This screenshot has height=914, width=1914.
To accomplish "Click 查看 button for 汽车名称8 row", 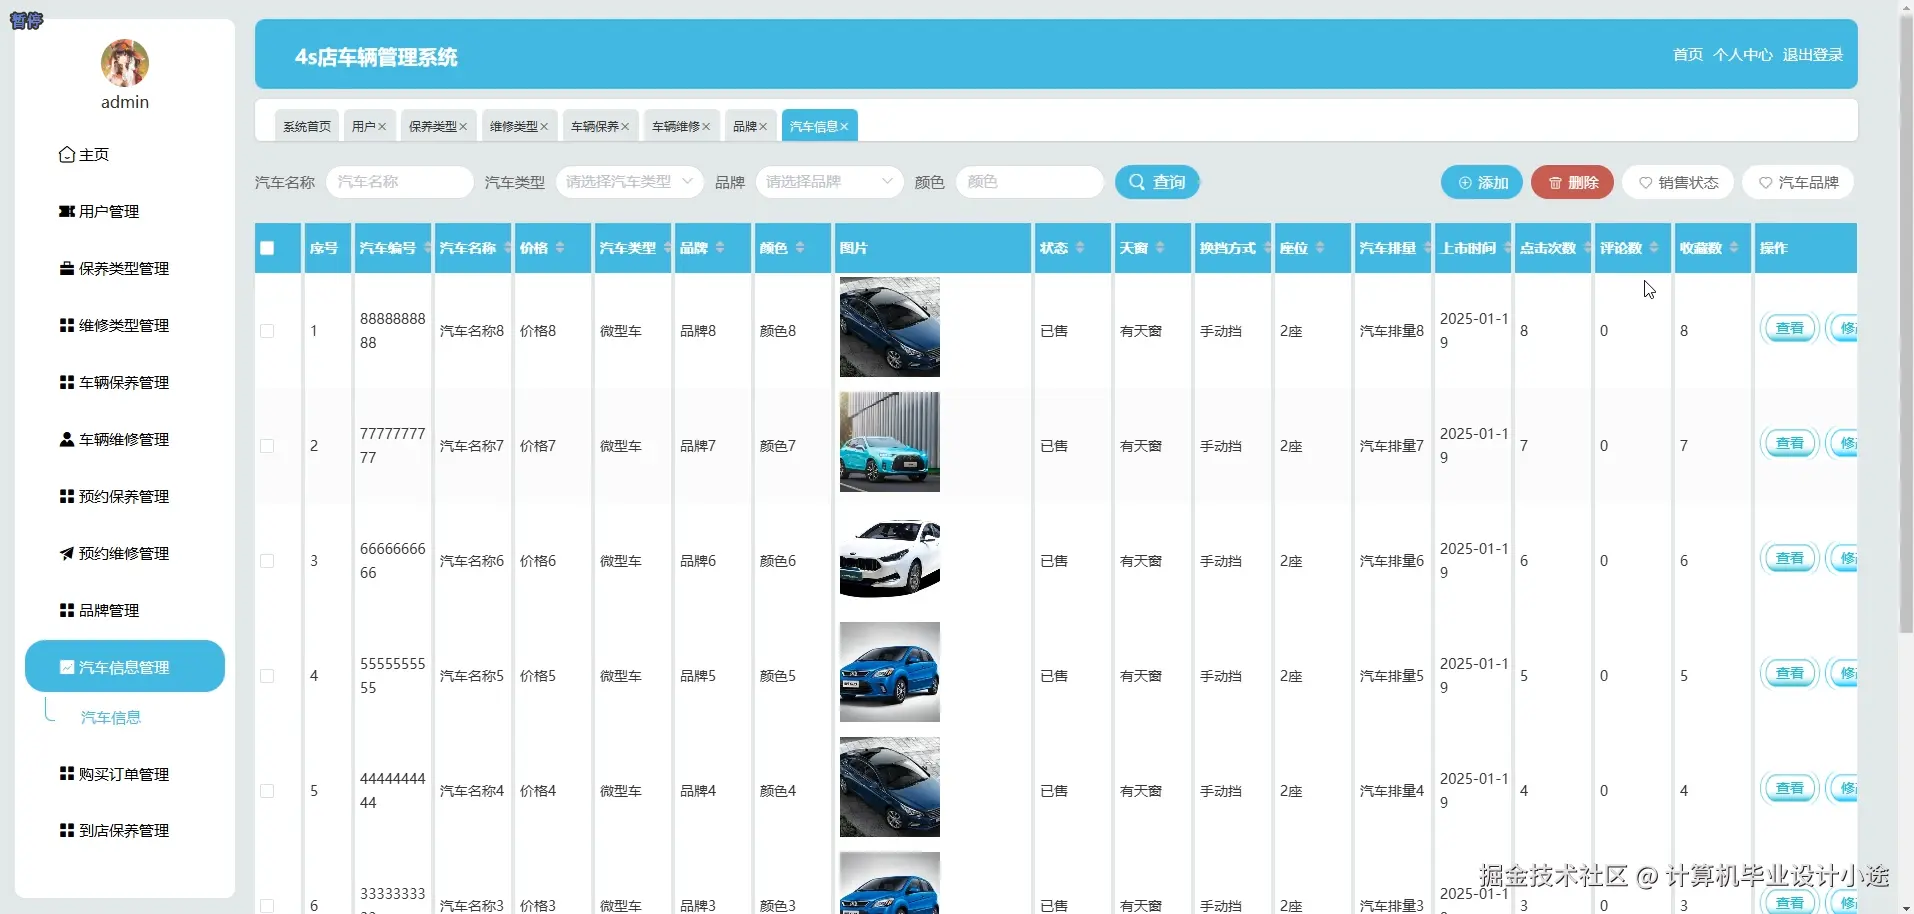I will [1789, 328].
